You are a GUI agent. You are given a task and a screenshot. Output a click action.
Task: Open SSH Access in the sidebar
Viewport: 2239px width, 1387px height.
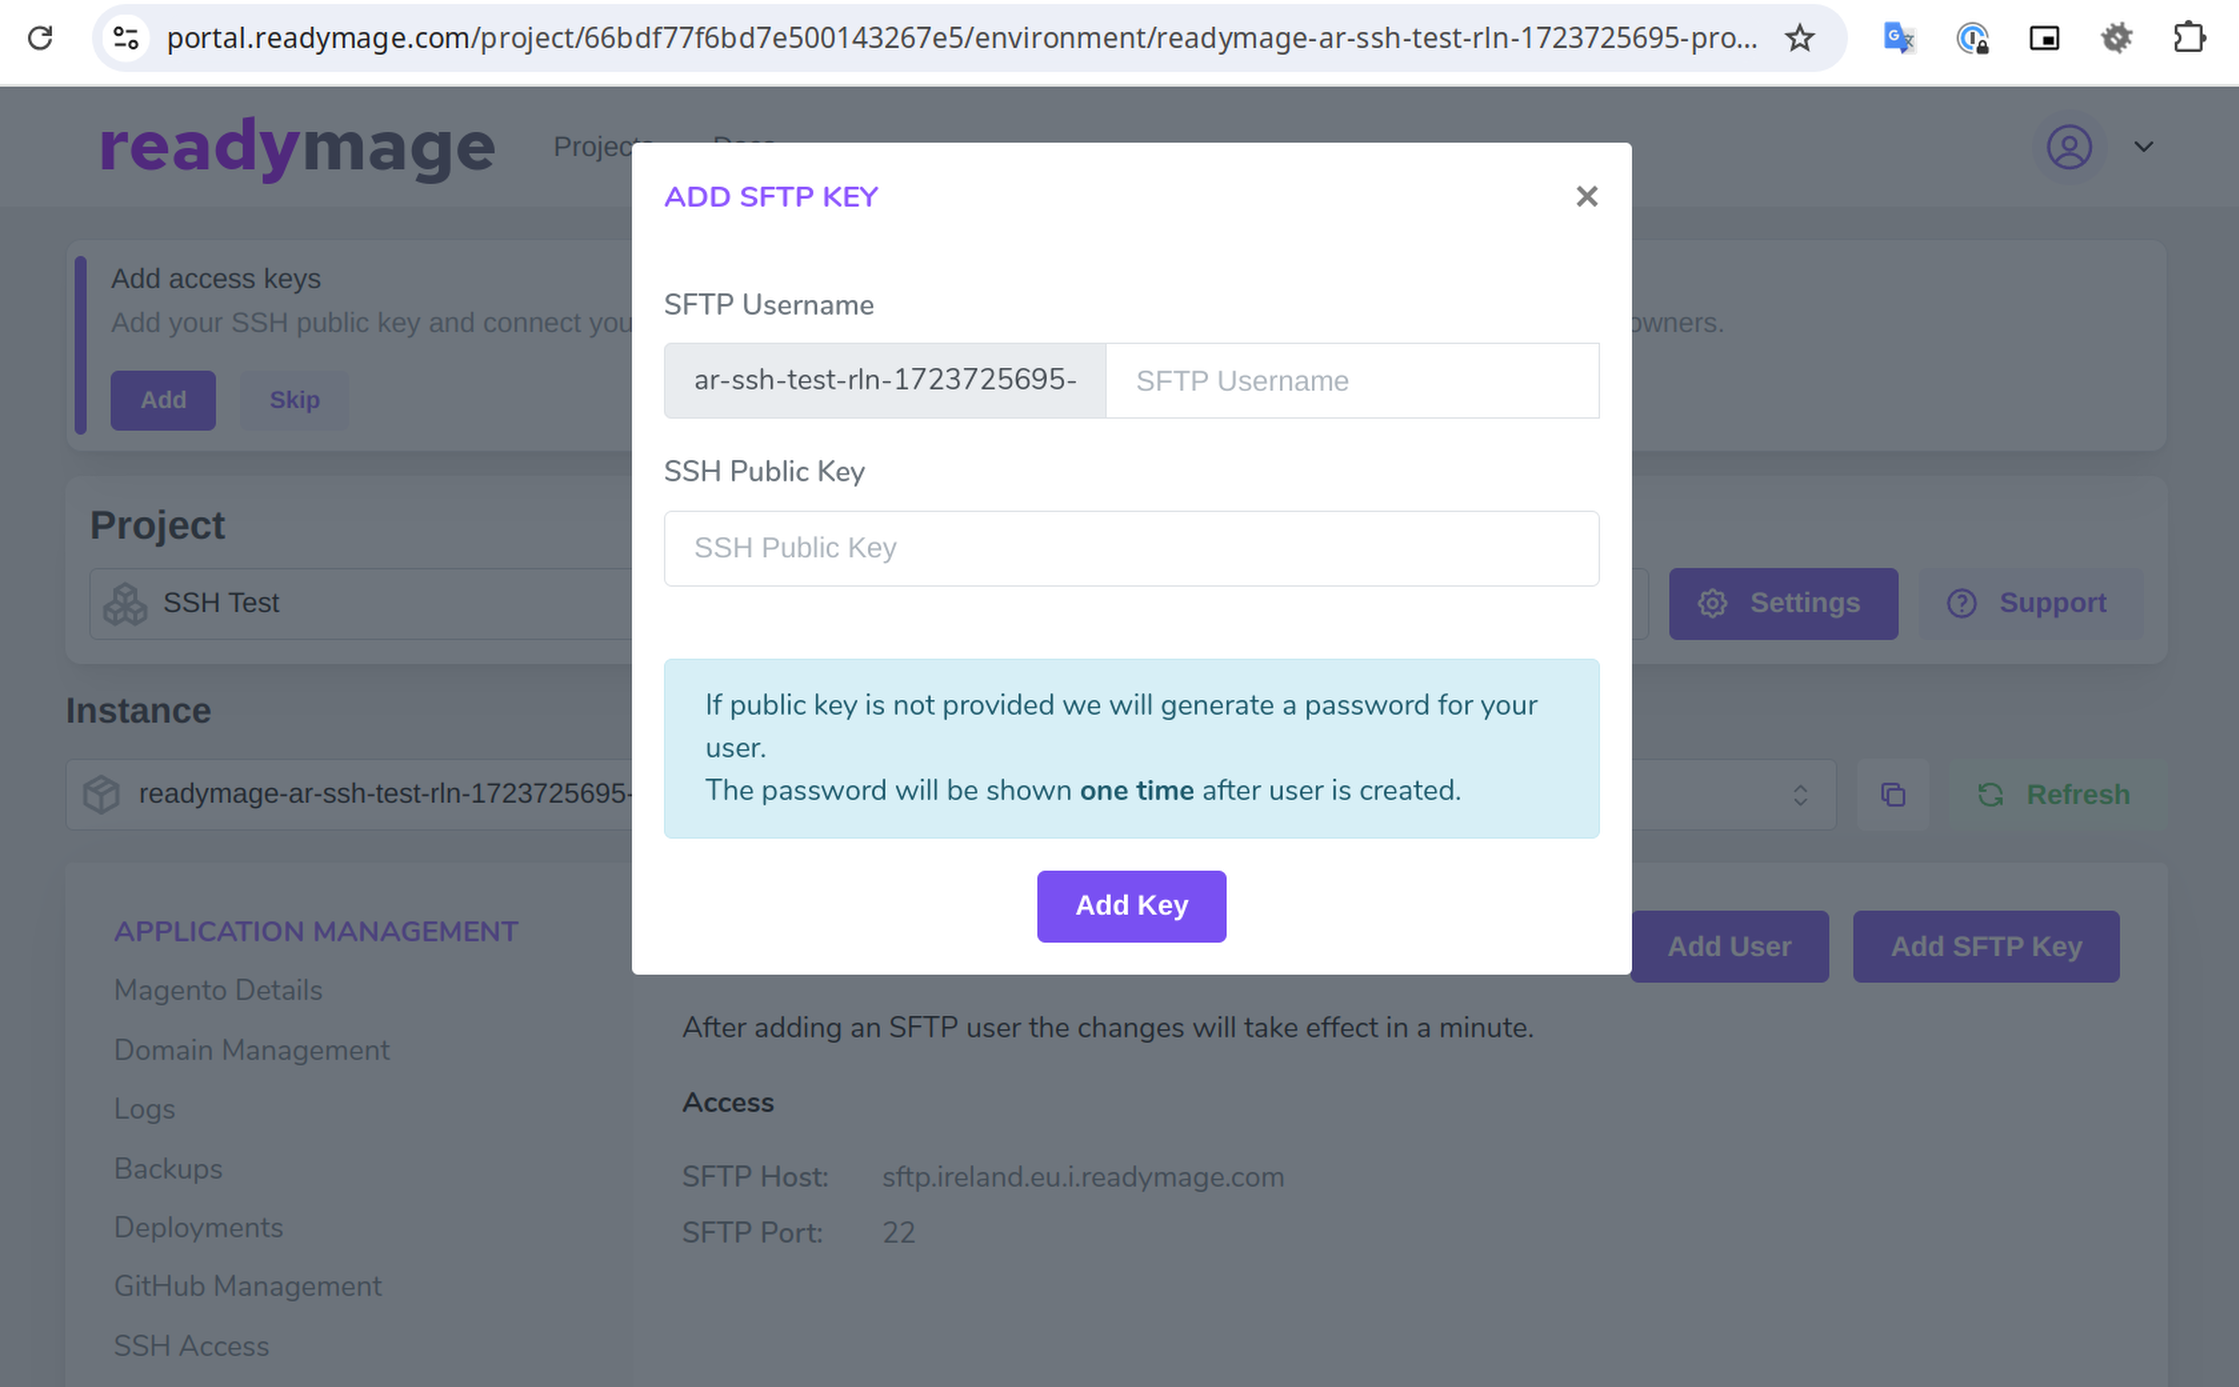click(191, 1346)
